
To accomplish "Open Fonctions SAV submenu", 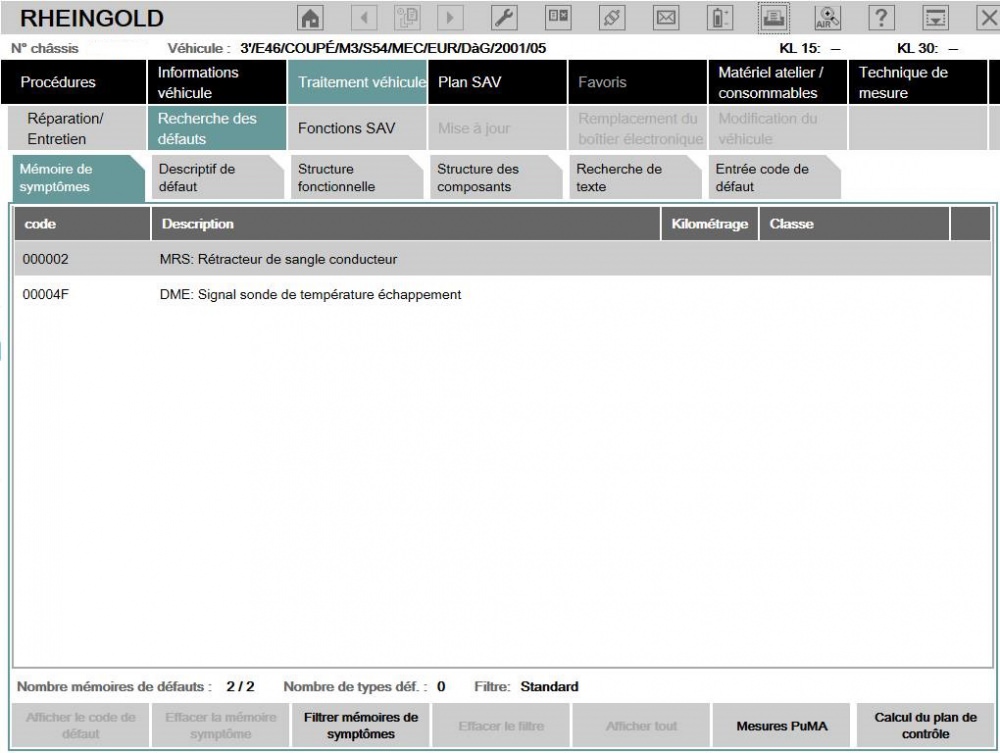I will click(x=357, y=128).
